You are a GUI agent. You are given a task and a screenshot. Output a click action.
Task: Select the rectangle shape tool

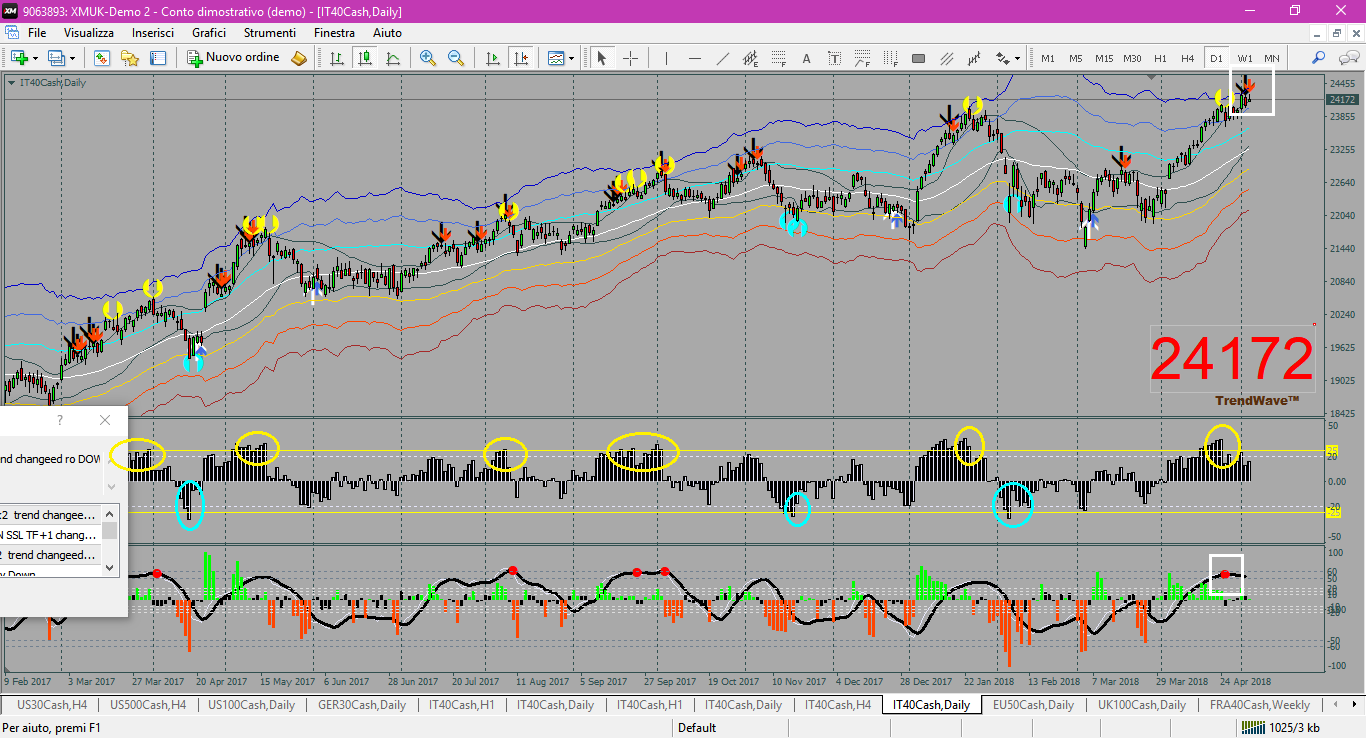click(918, 58)
